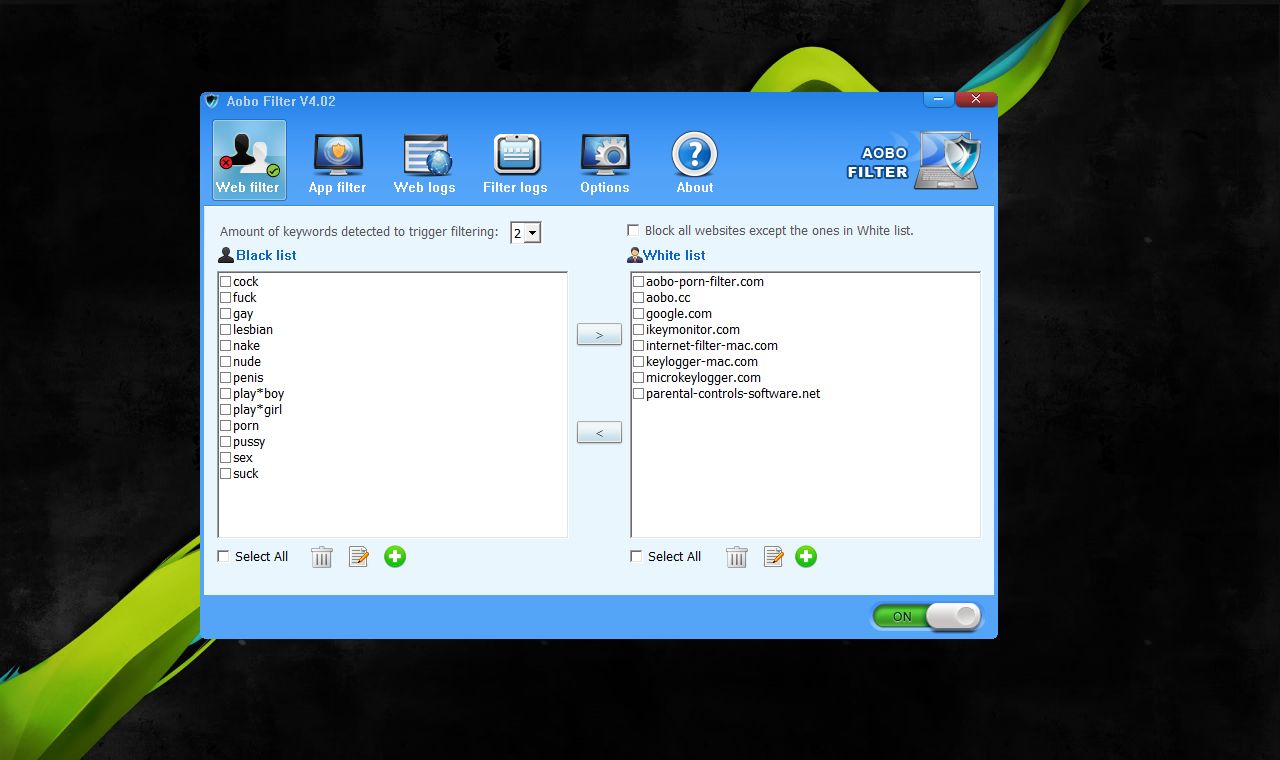Screen dimensions: 1280x760
Task: Edit Black list entry with notepad icon
Action: click(x=359, y=557)
